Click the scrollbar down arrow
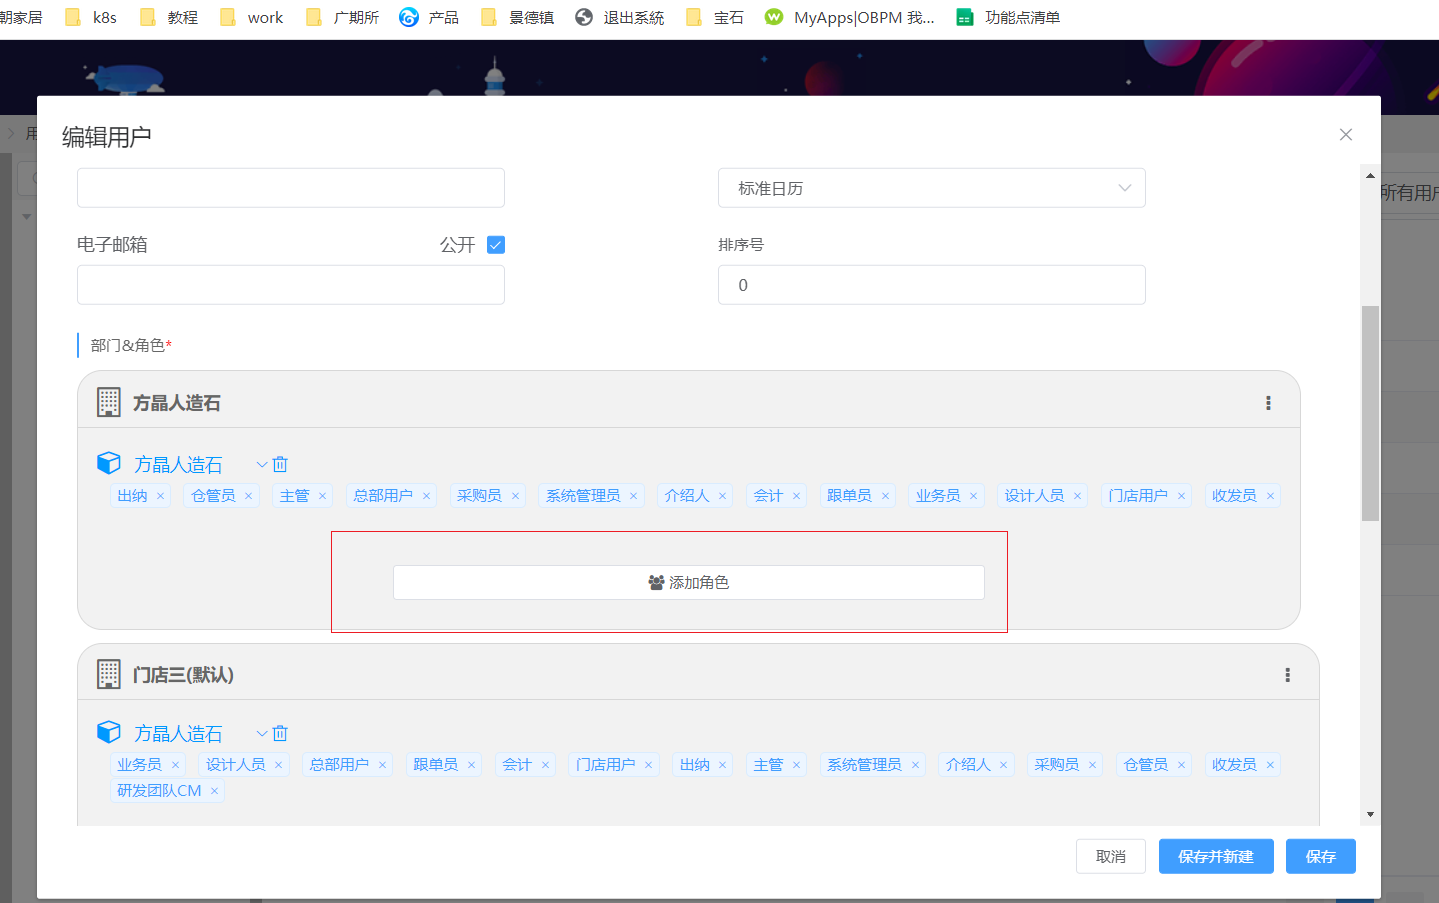 click(1370, 815)
